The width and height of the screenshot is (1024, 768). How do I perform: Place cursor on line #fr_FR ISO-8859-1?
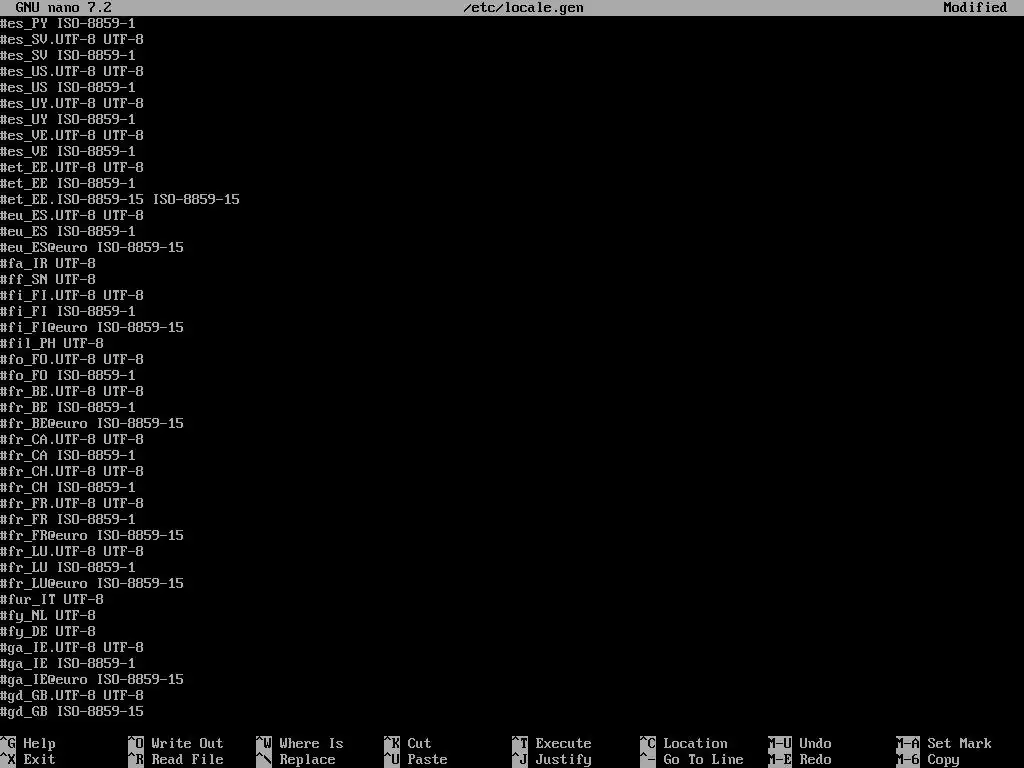click(68, 519)
